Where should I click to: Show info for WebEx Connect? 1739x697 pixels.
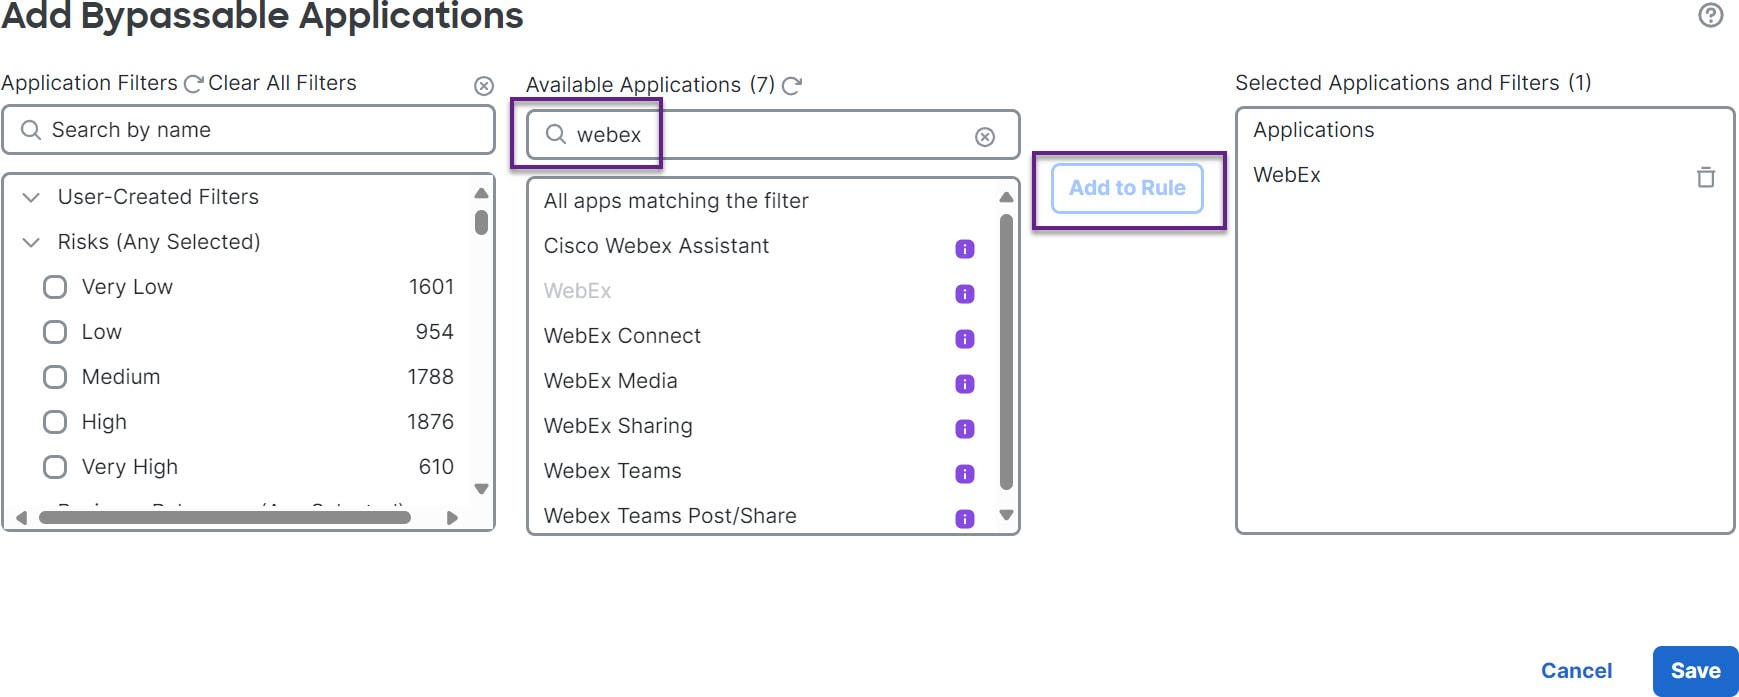click(965, 339)
